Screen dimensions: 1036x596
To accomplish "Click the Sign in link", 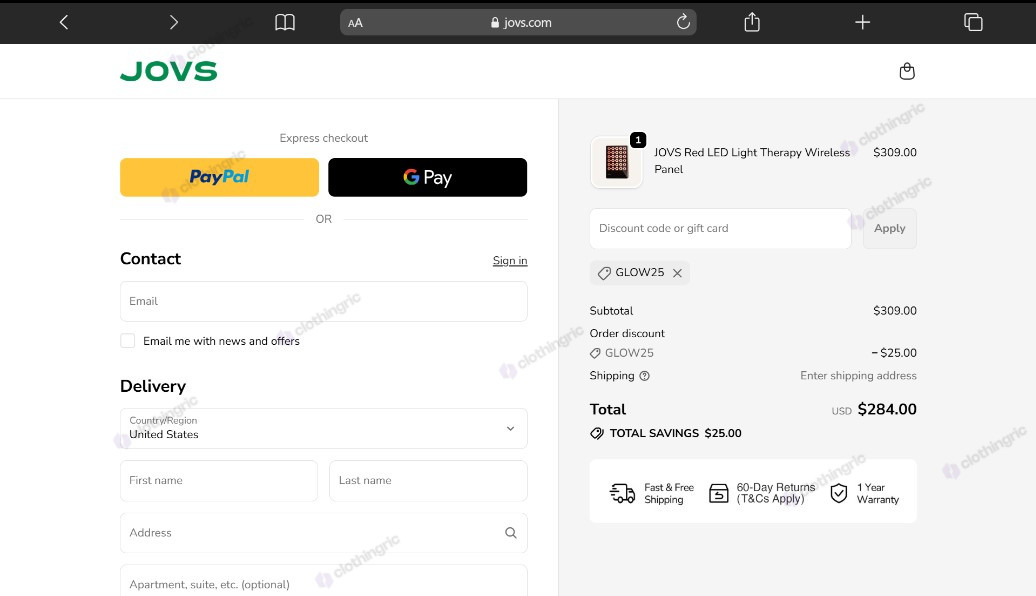I will pyautogui.click(x=510, y=260).
